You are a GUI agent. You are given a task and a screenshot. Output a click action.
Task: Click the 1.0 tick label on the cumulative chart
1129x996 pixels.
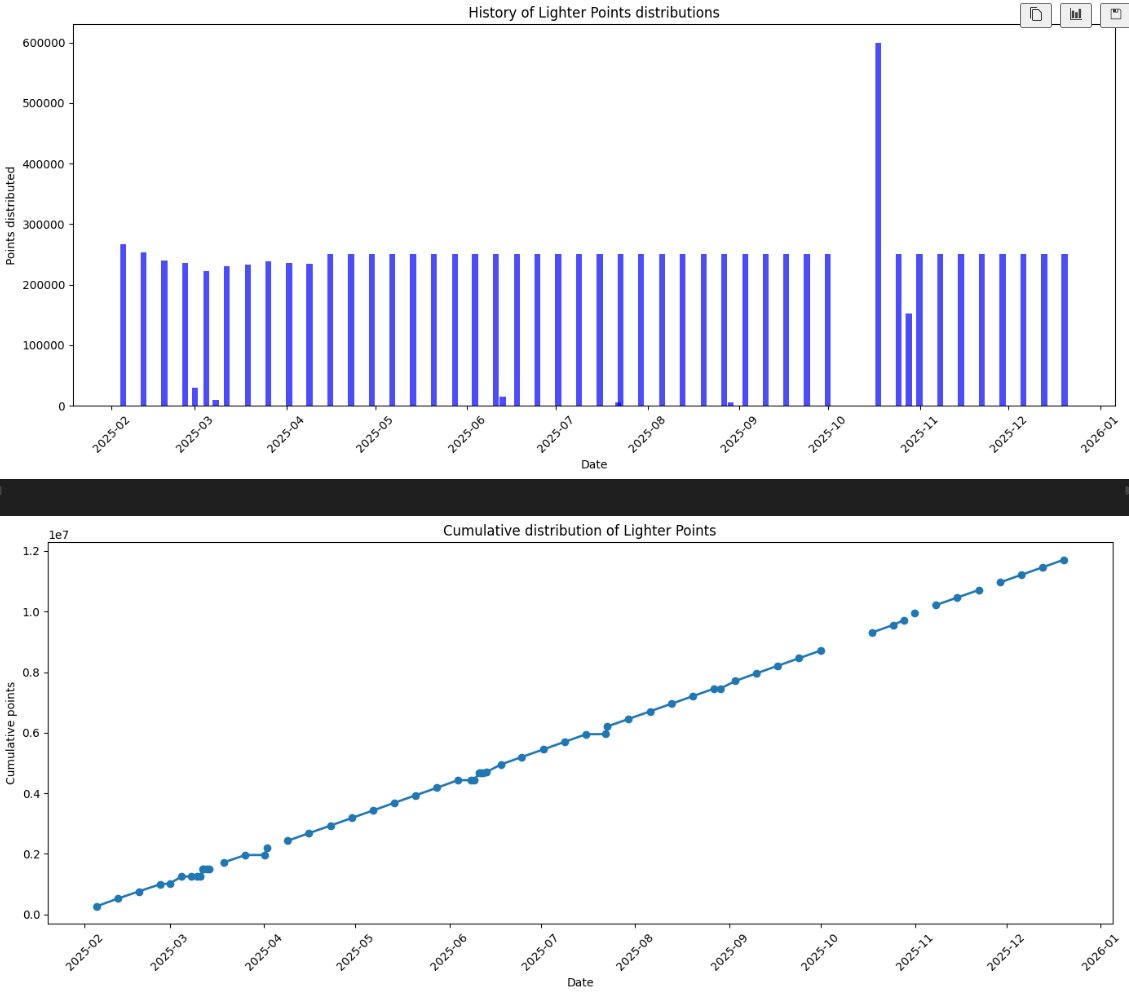(32, 612)
